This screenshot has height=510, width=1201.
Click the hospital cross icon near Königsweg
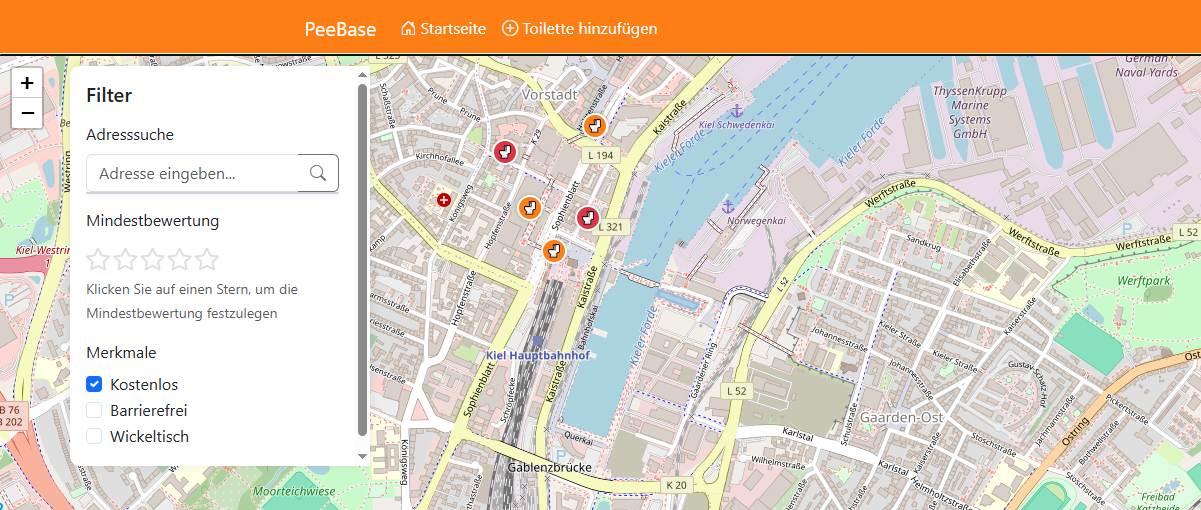(x=444, y=200)
